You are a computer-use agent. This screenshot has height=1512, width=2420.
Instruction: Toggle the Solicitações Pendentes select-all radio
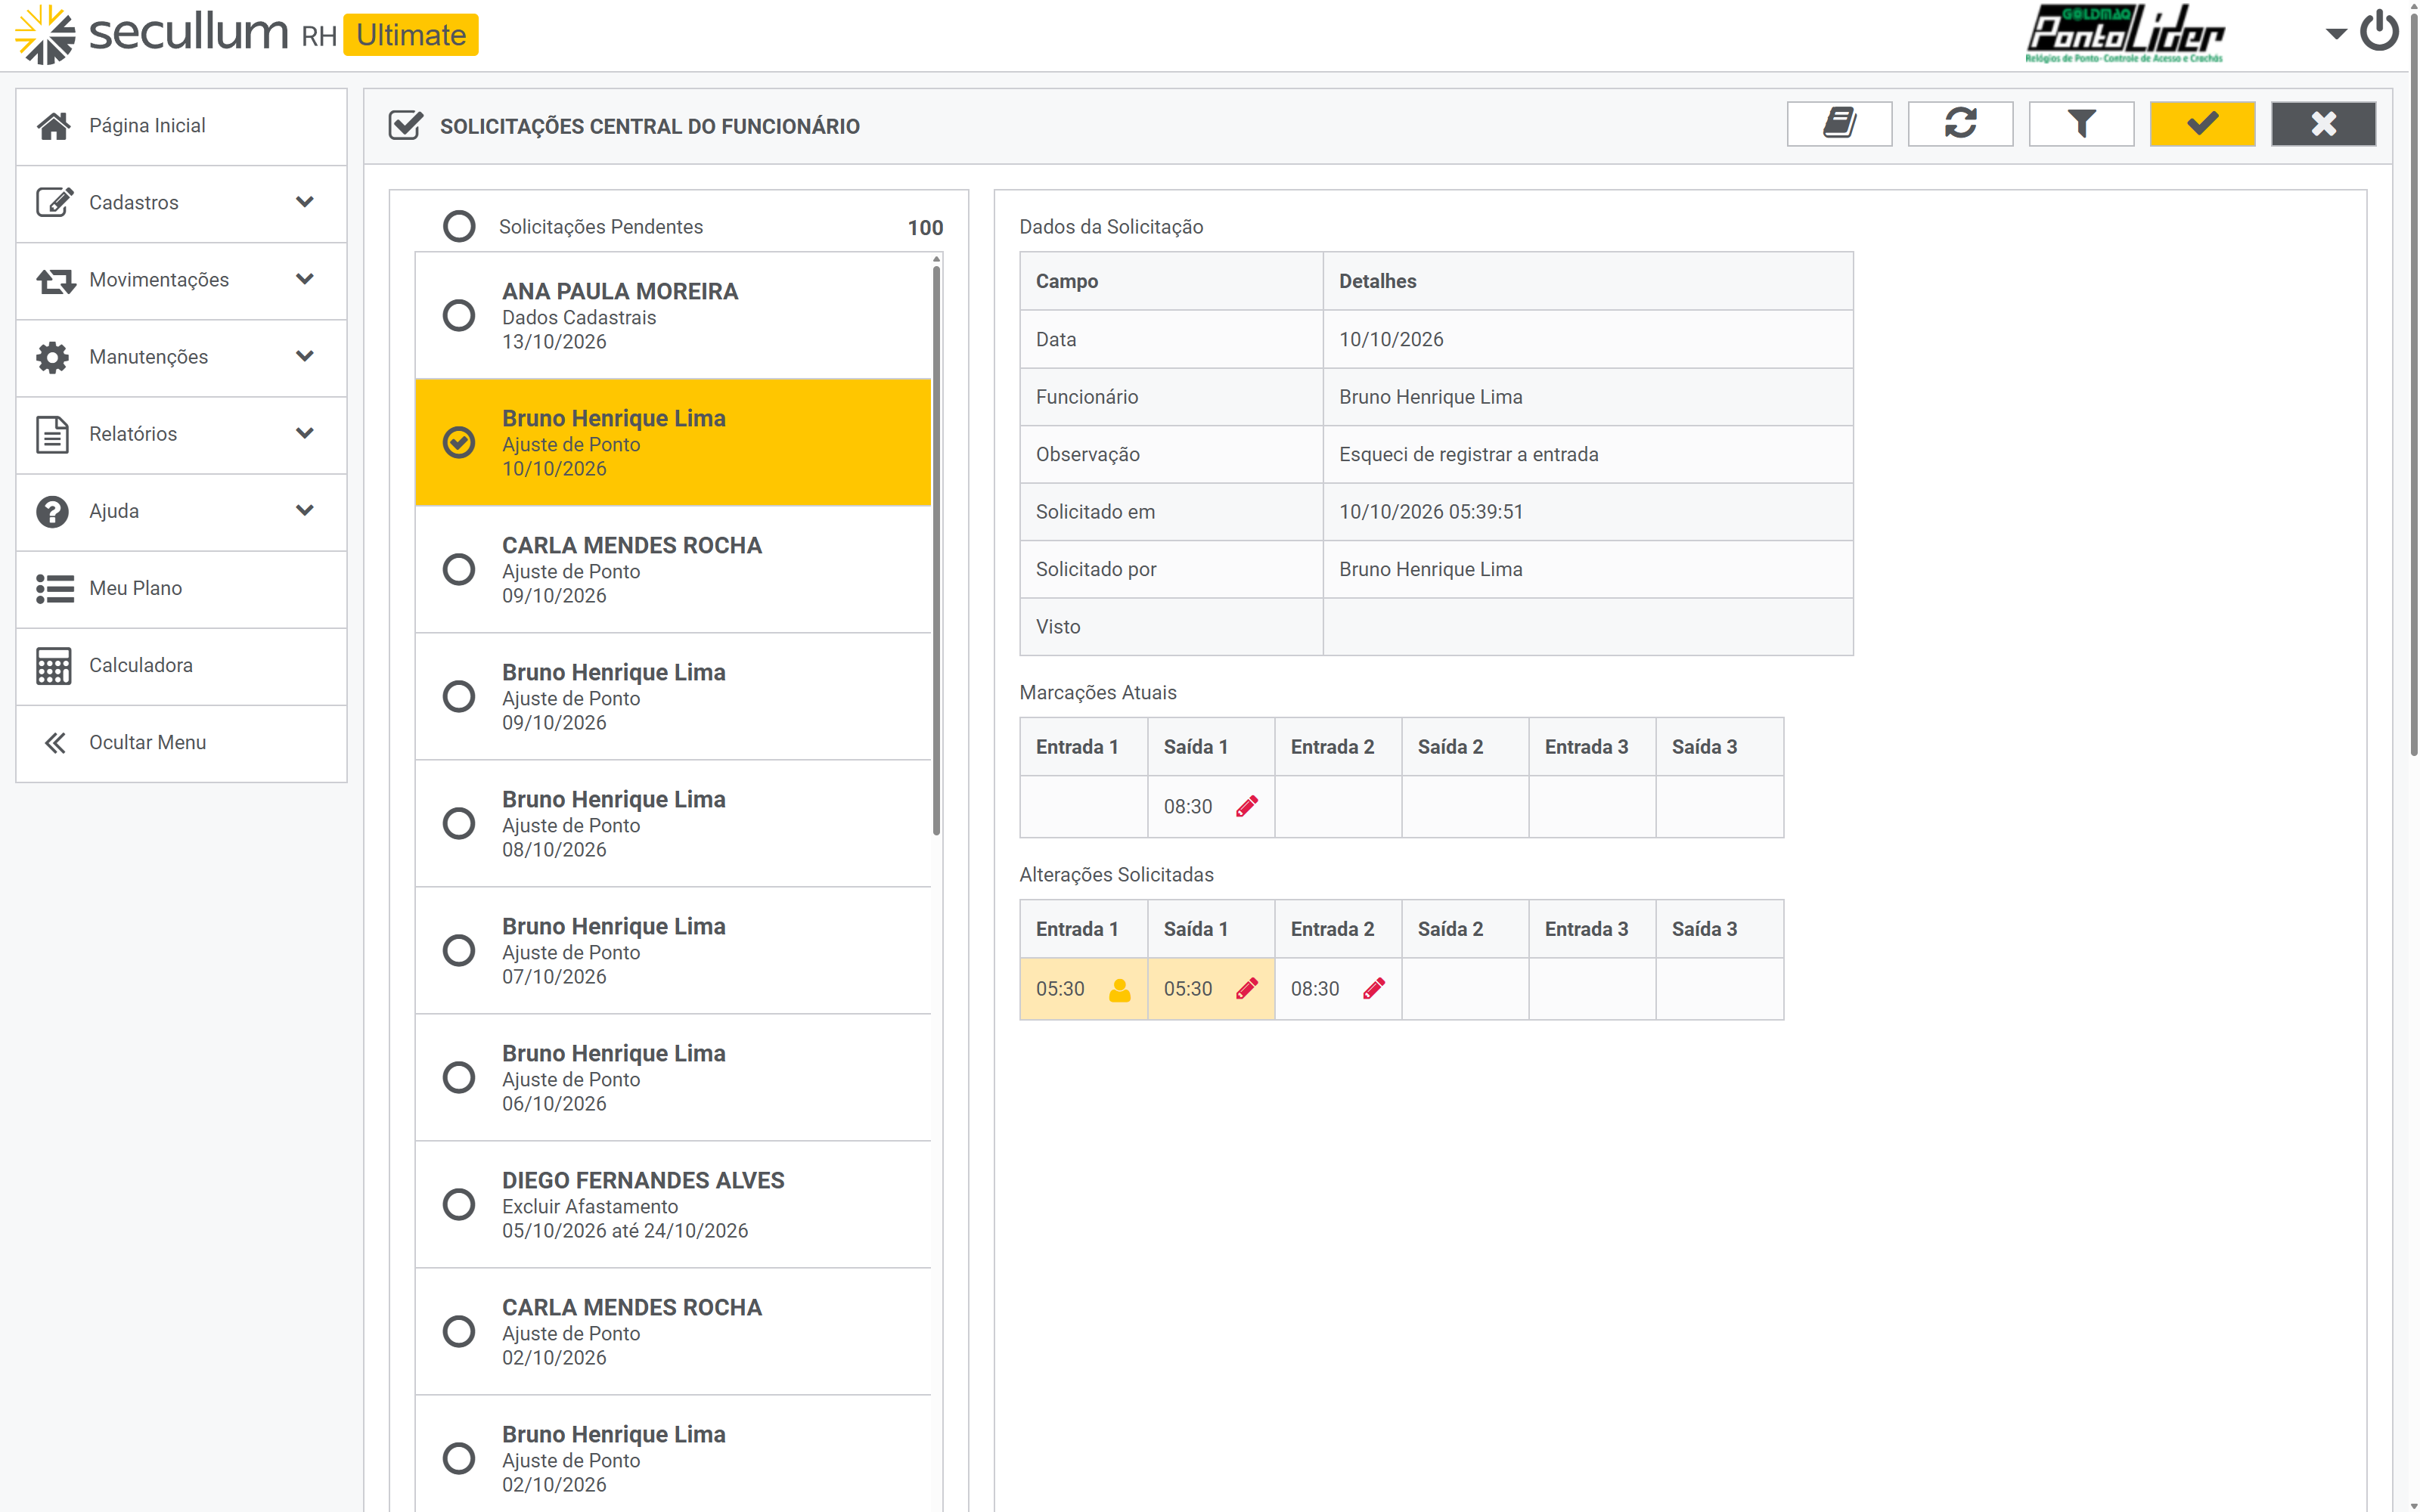[x=459, y=226]
